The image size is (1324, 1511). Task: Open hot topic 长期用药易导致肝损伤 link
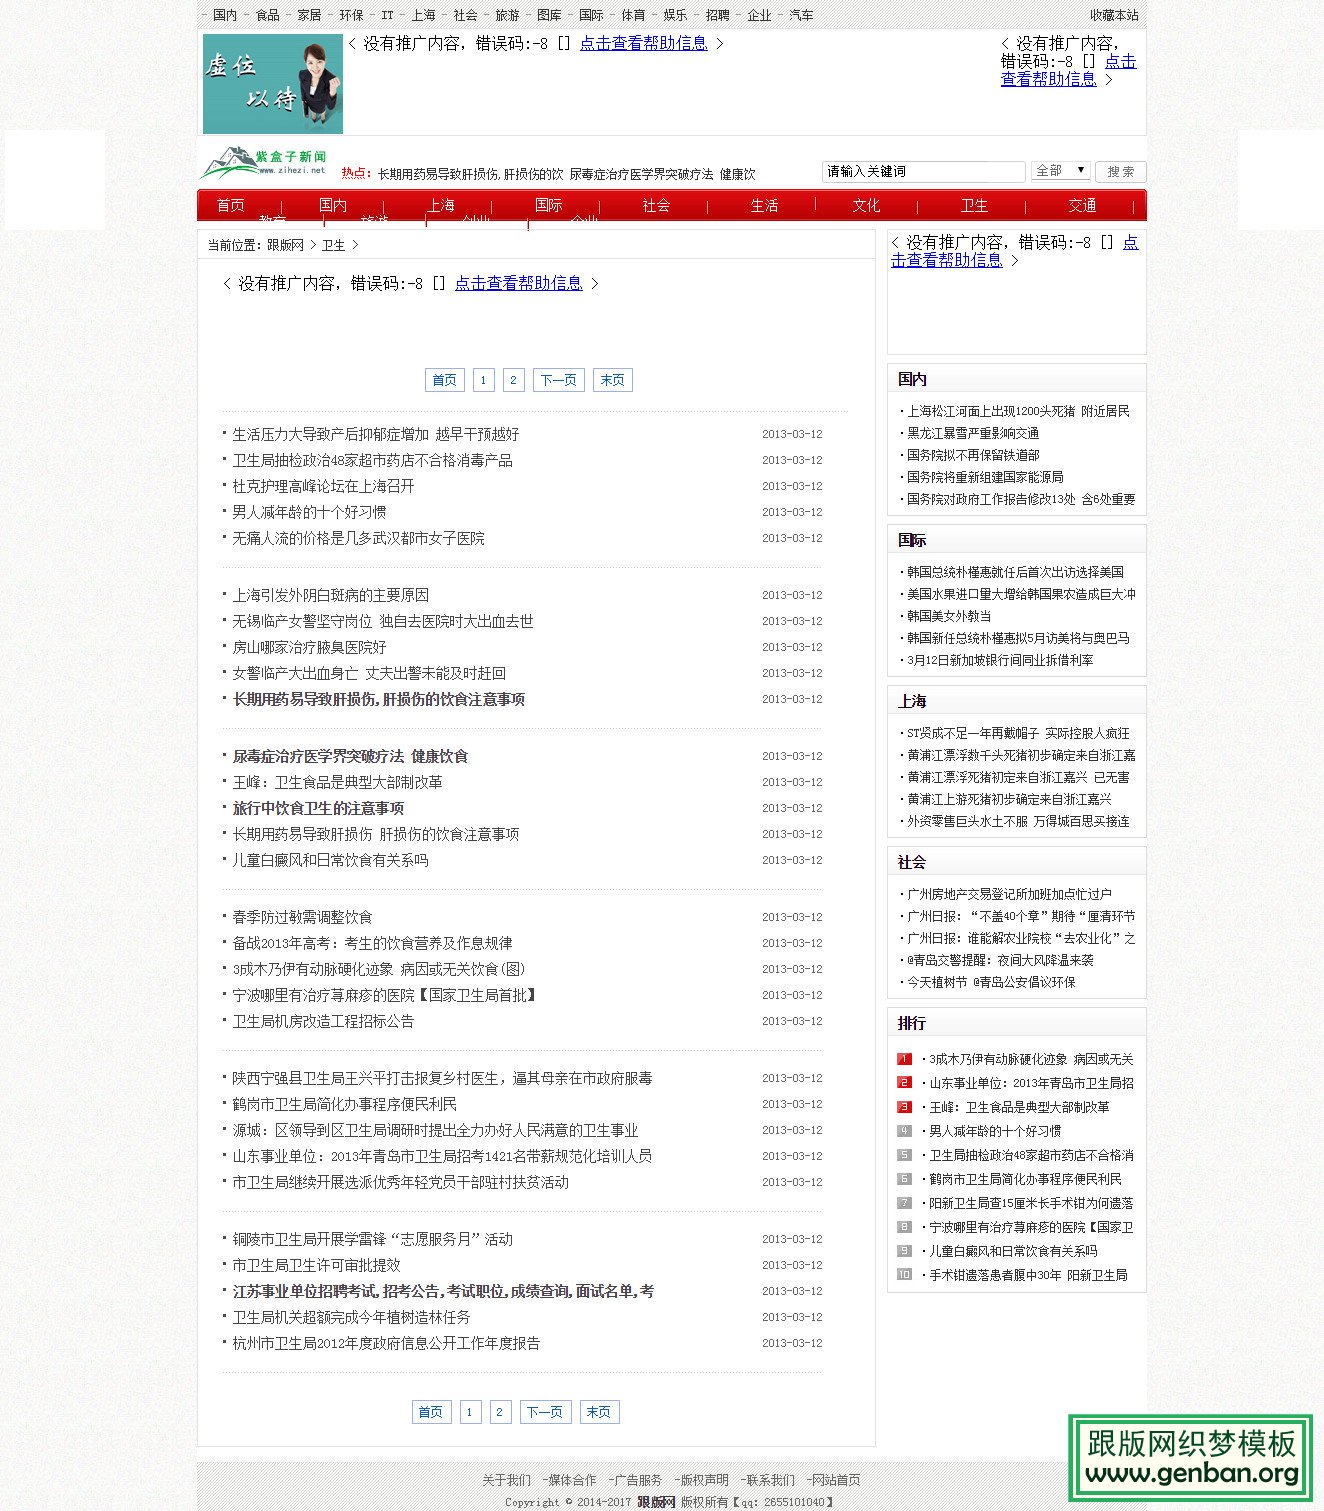[x=445, y=173]
